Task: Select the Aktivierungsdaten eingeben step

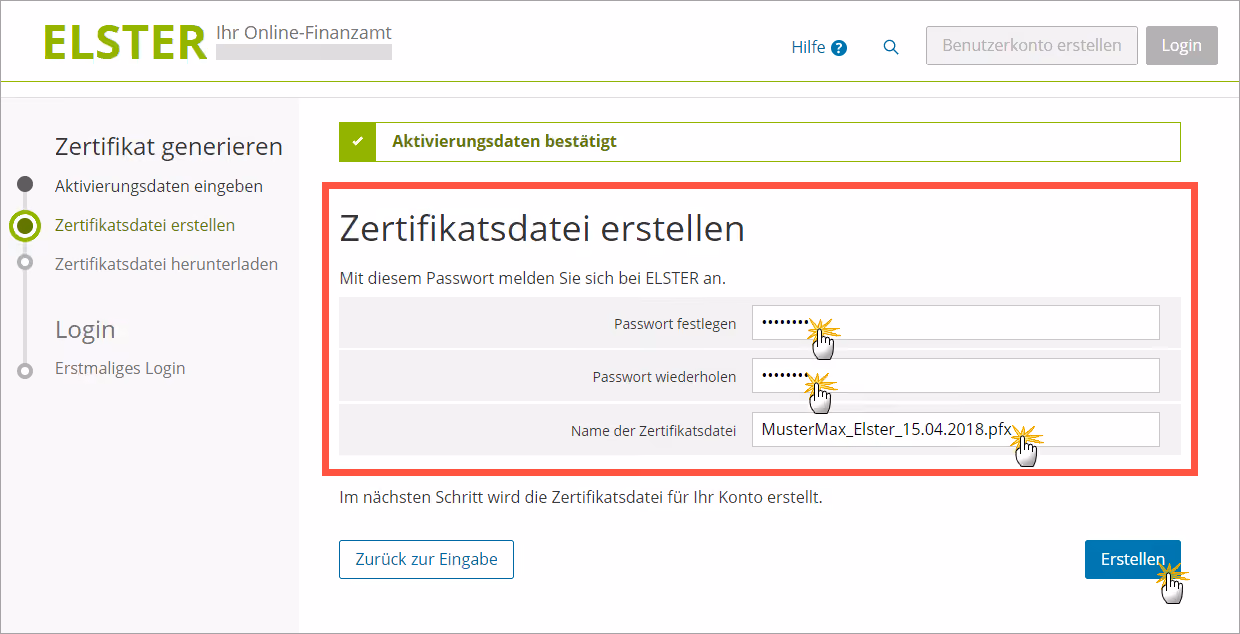Action: 159,186
